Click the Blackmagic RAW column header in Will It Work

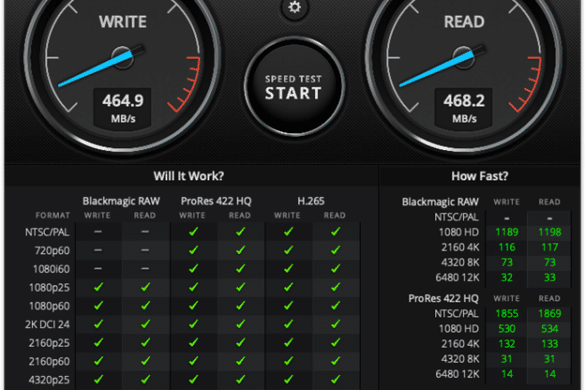click(x=121, y=201)
